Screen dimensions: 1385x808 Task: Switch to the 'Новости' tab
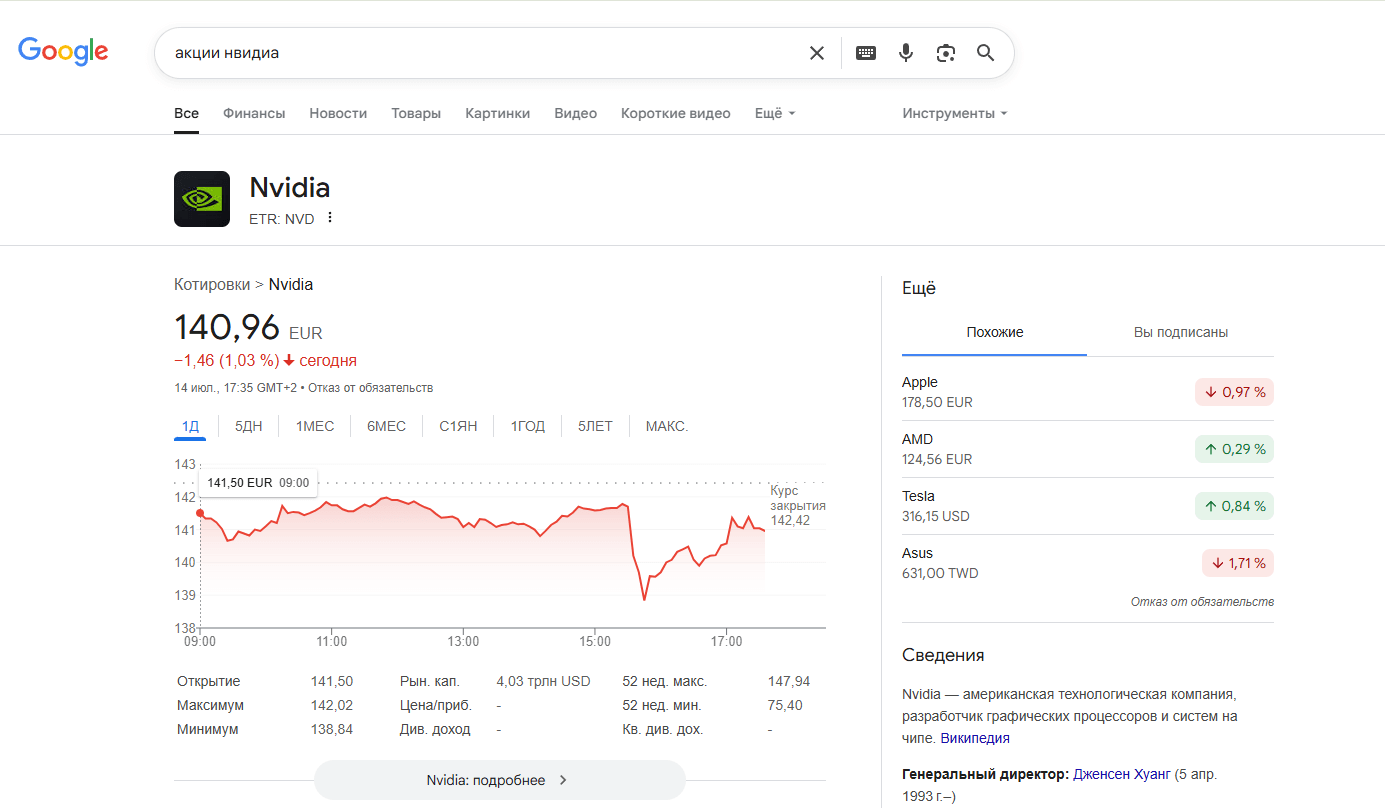click(338, 114)
